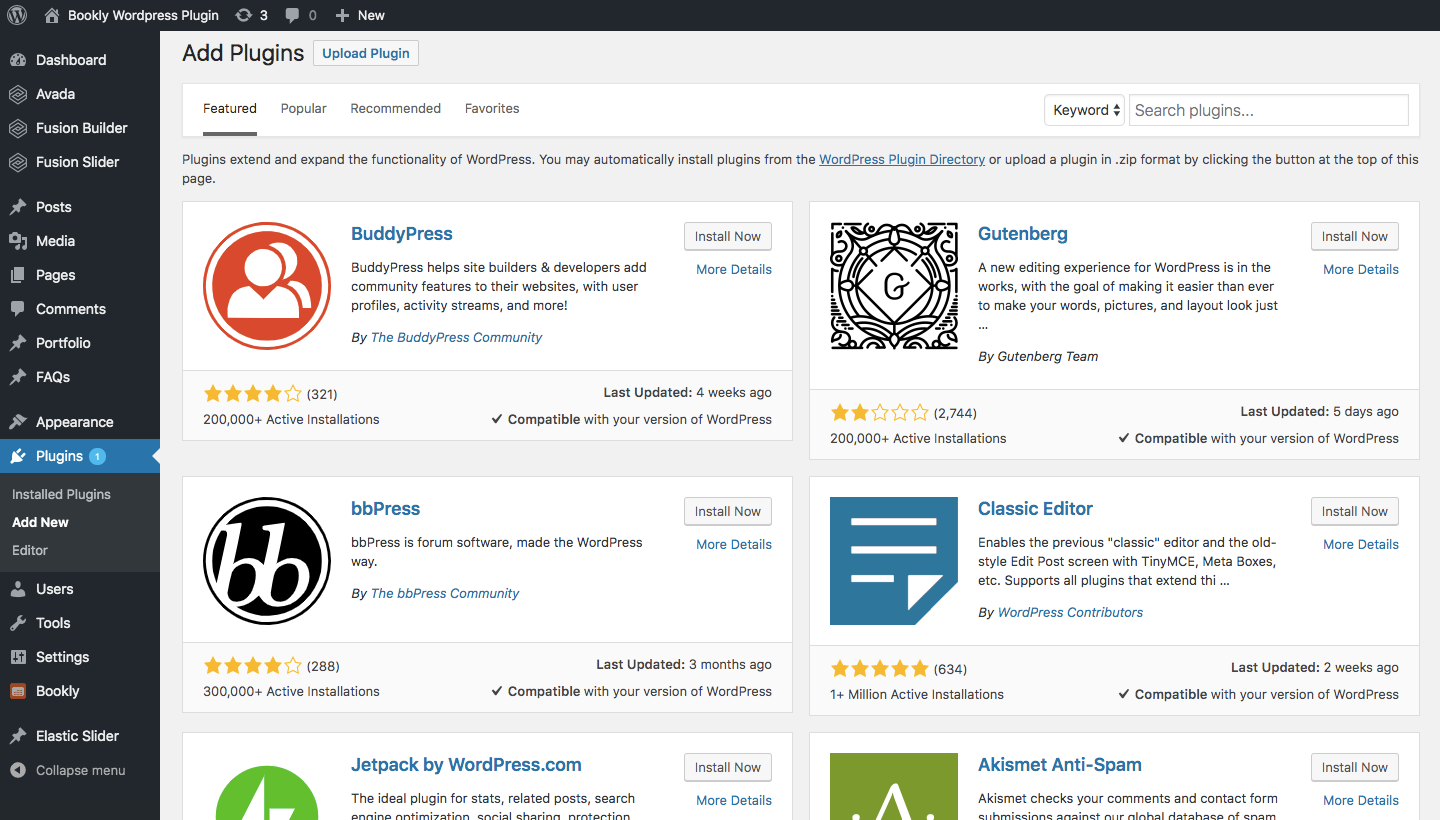1440x820 pixels.
Task: Click the Plugins plug icon
Action: tap(18, 456)
